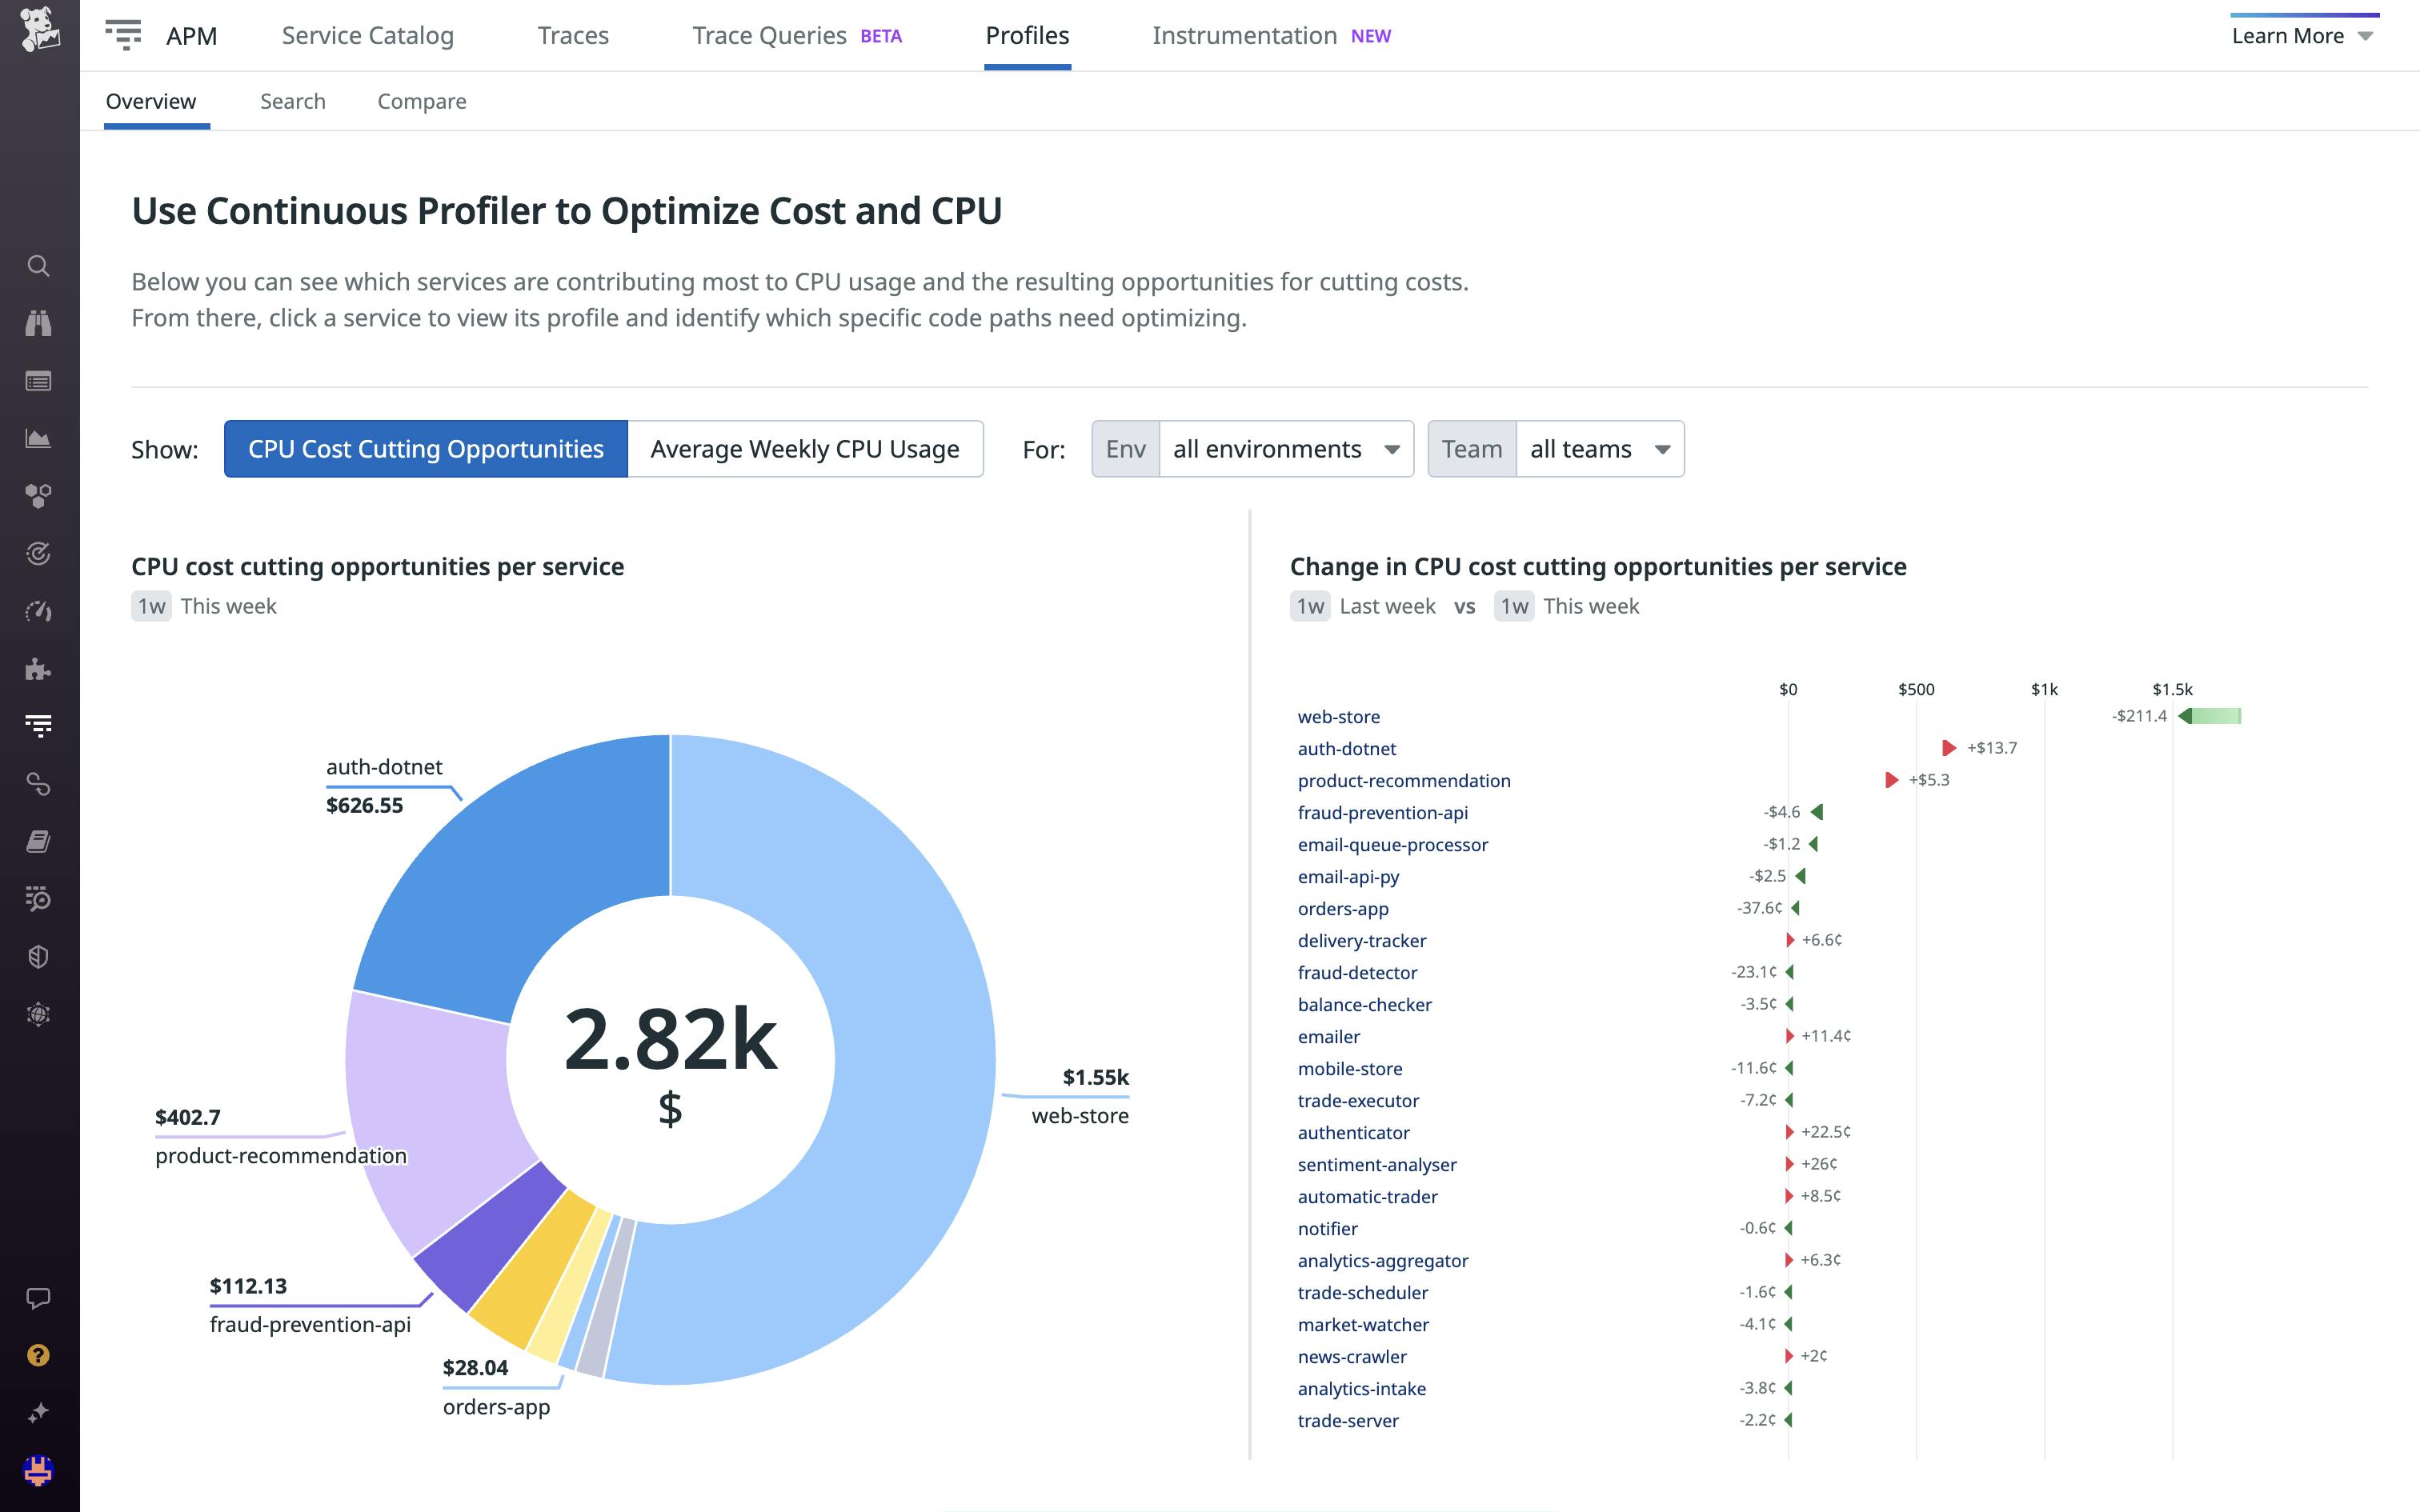This screenshot has width=2420, height=1512.
Task: Open Dashboards using the chart sidebar icon
Action: pyautogui.click(x=38, y=437)
